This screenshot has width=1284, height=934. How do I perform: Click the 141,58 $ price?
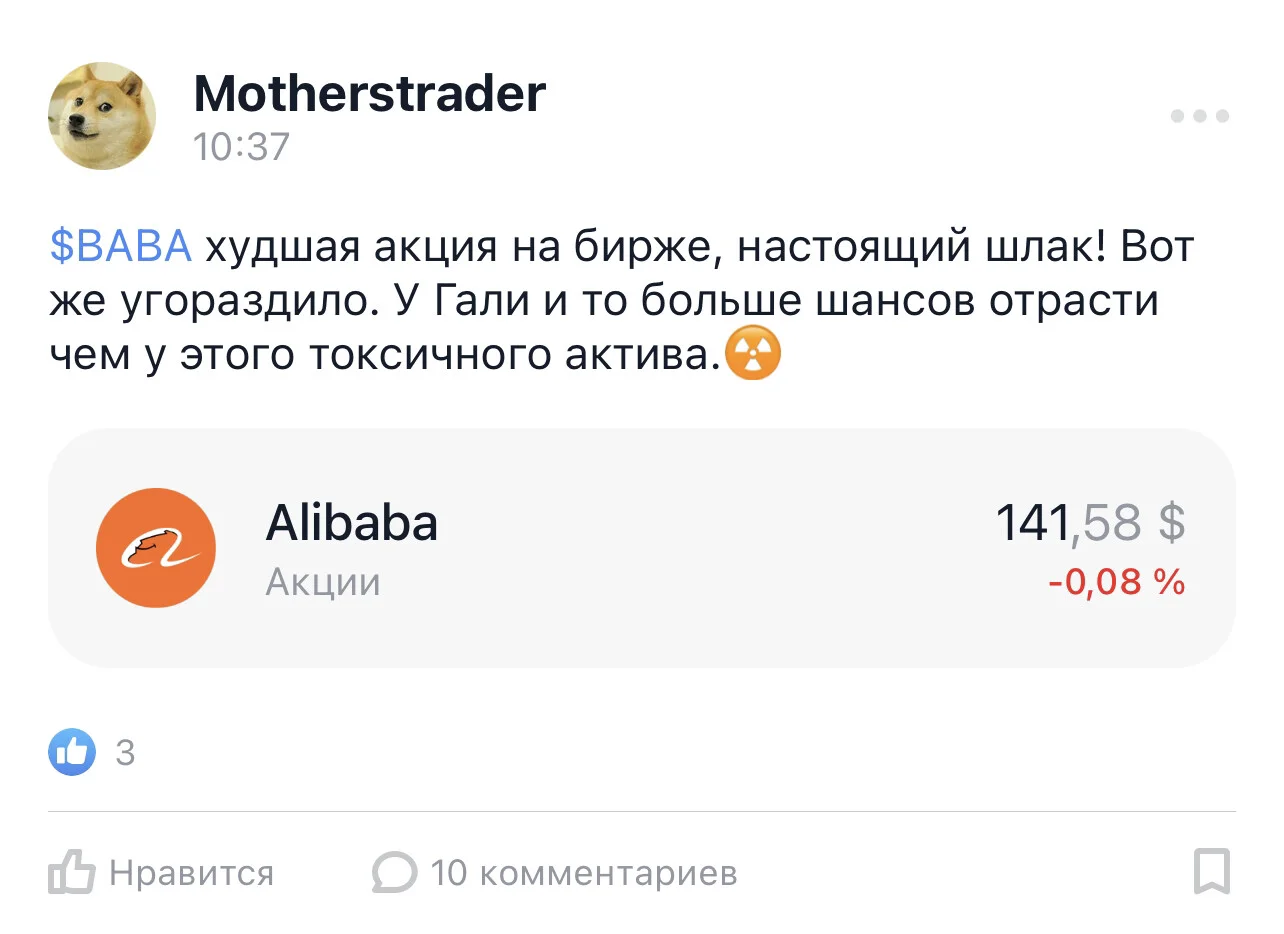point(1090,523)
